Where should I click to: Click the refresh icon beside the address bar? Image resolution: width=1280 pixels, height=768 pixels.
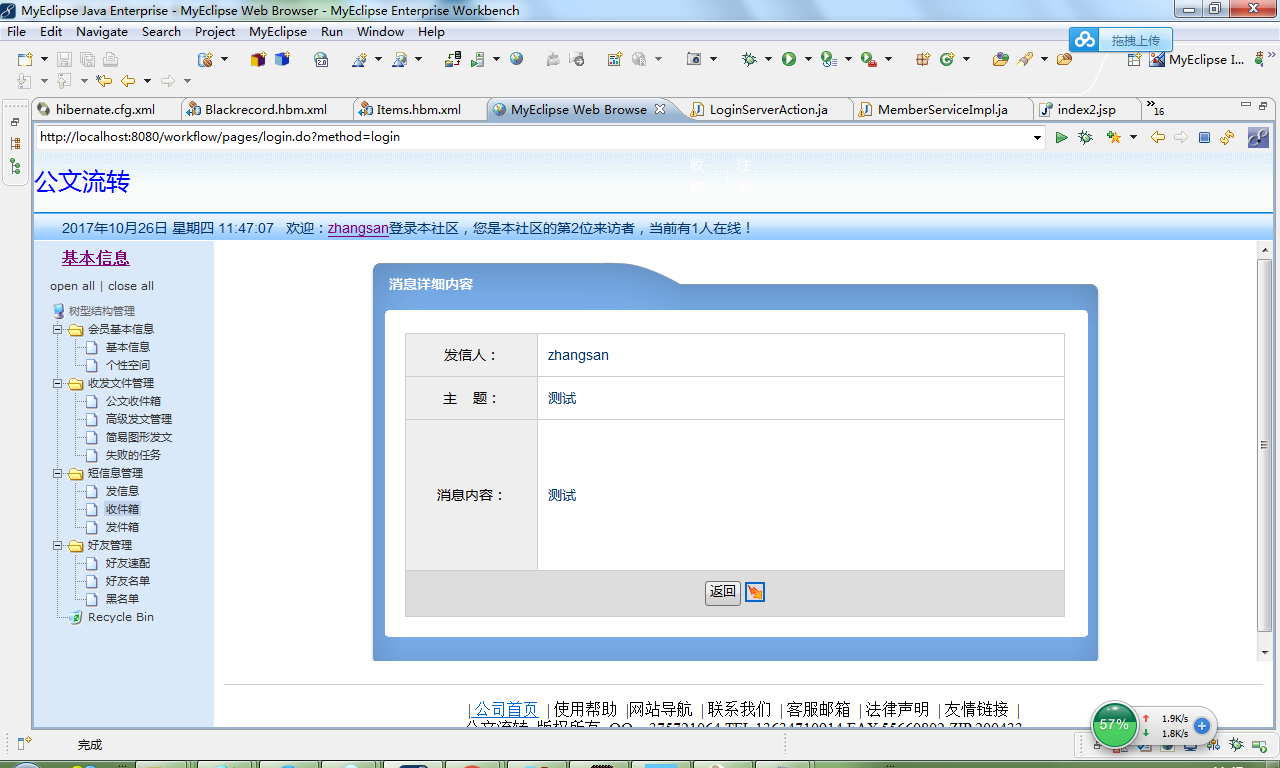1226,137
